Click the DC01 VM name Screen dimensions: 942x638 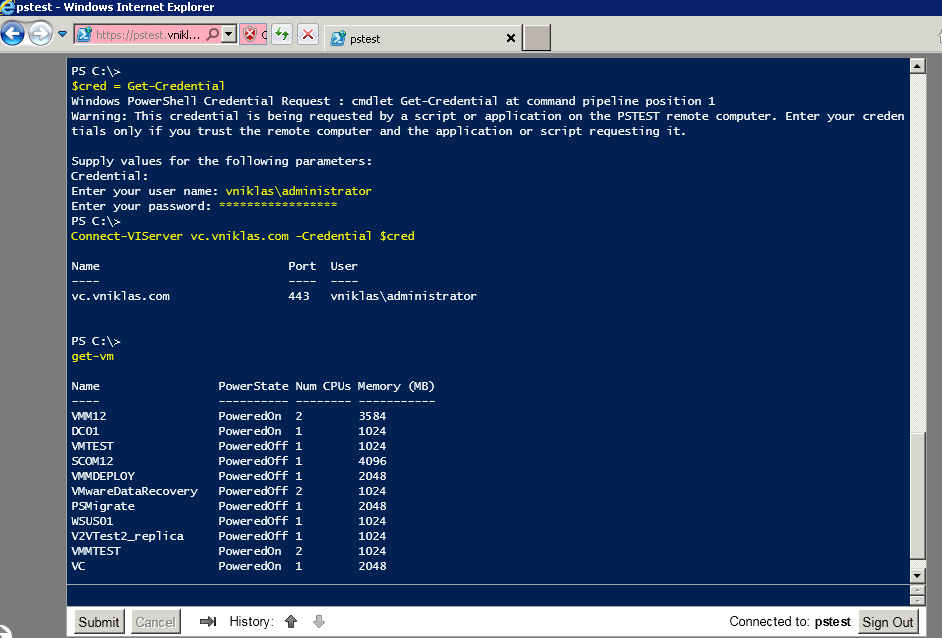(x=85, y=431)
